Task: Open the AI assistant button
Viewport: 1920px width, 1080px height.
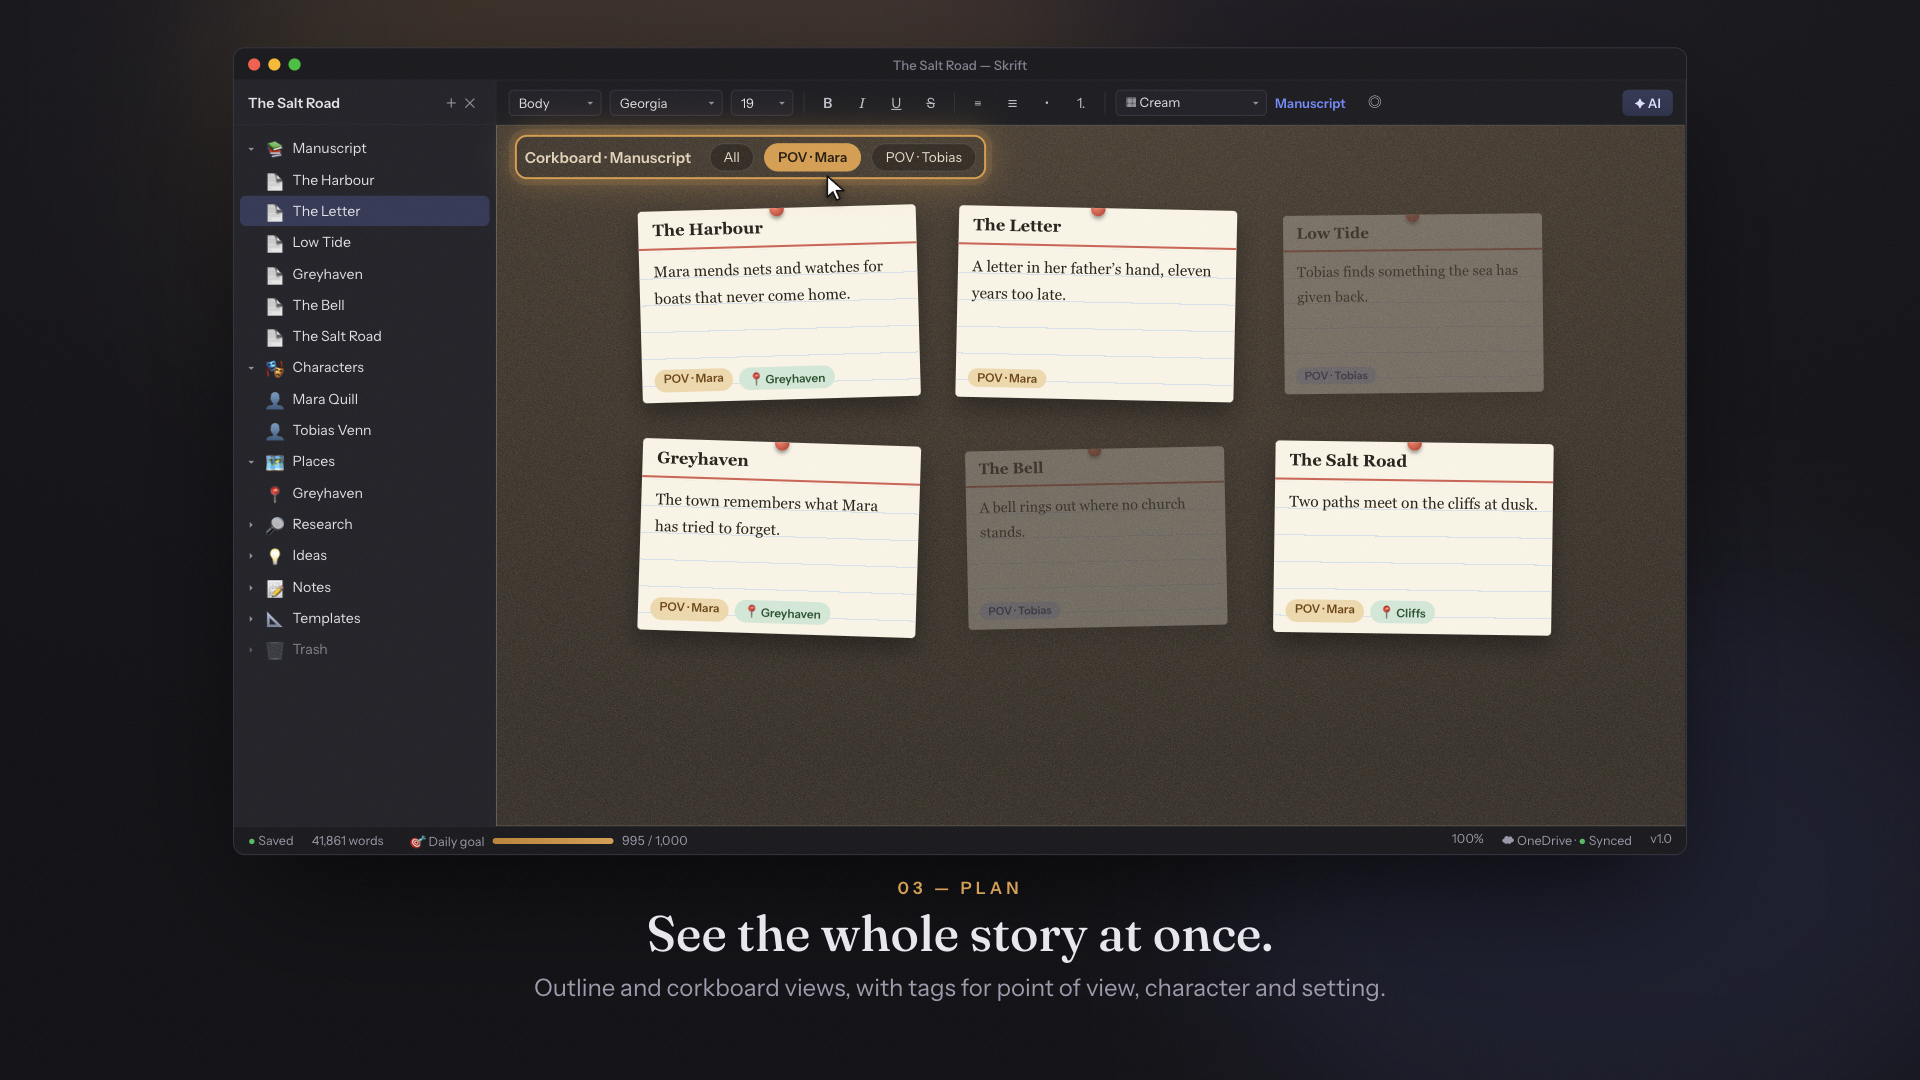Action: [x=1647, y=103]
